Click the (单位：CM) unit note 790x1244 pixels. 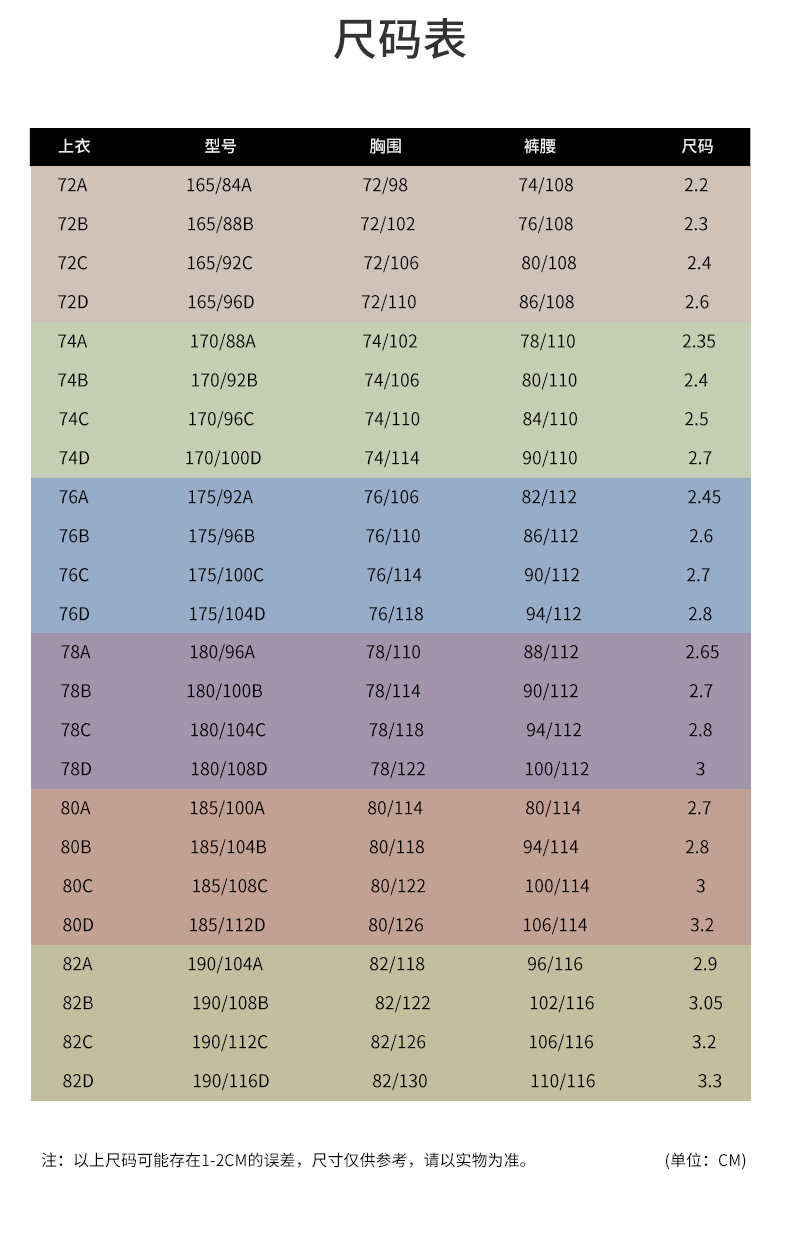pos(705,1160)
